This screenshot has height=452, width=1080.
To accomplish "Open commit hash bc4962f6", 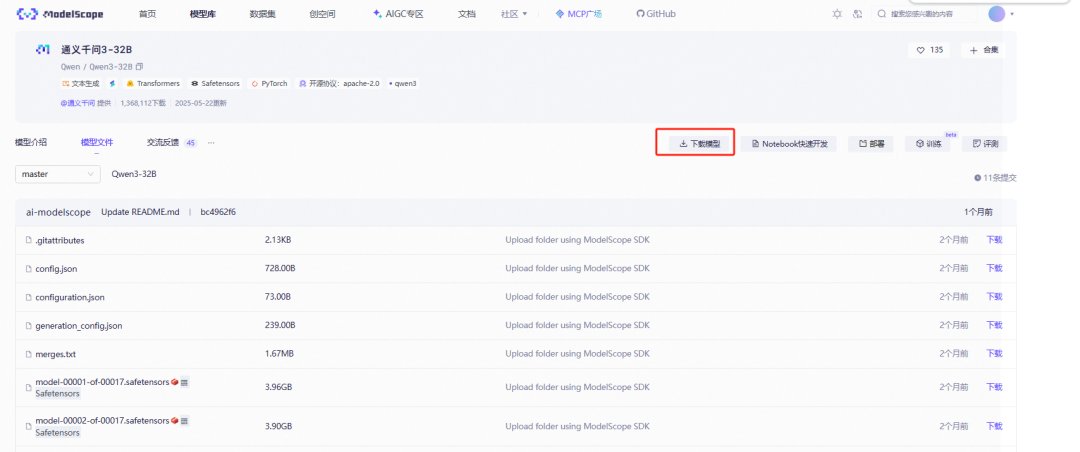I will coord(218,212).
